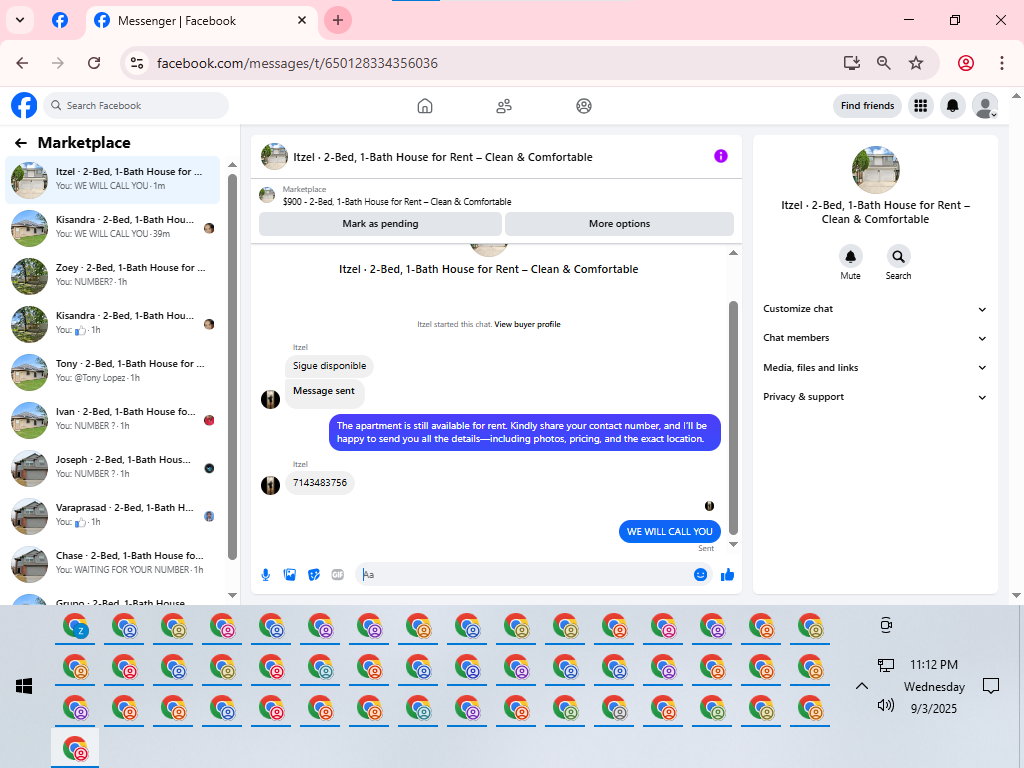
Task: Expand the Customize chat section
Action: coord(875,309)
